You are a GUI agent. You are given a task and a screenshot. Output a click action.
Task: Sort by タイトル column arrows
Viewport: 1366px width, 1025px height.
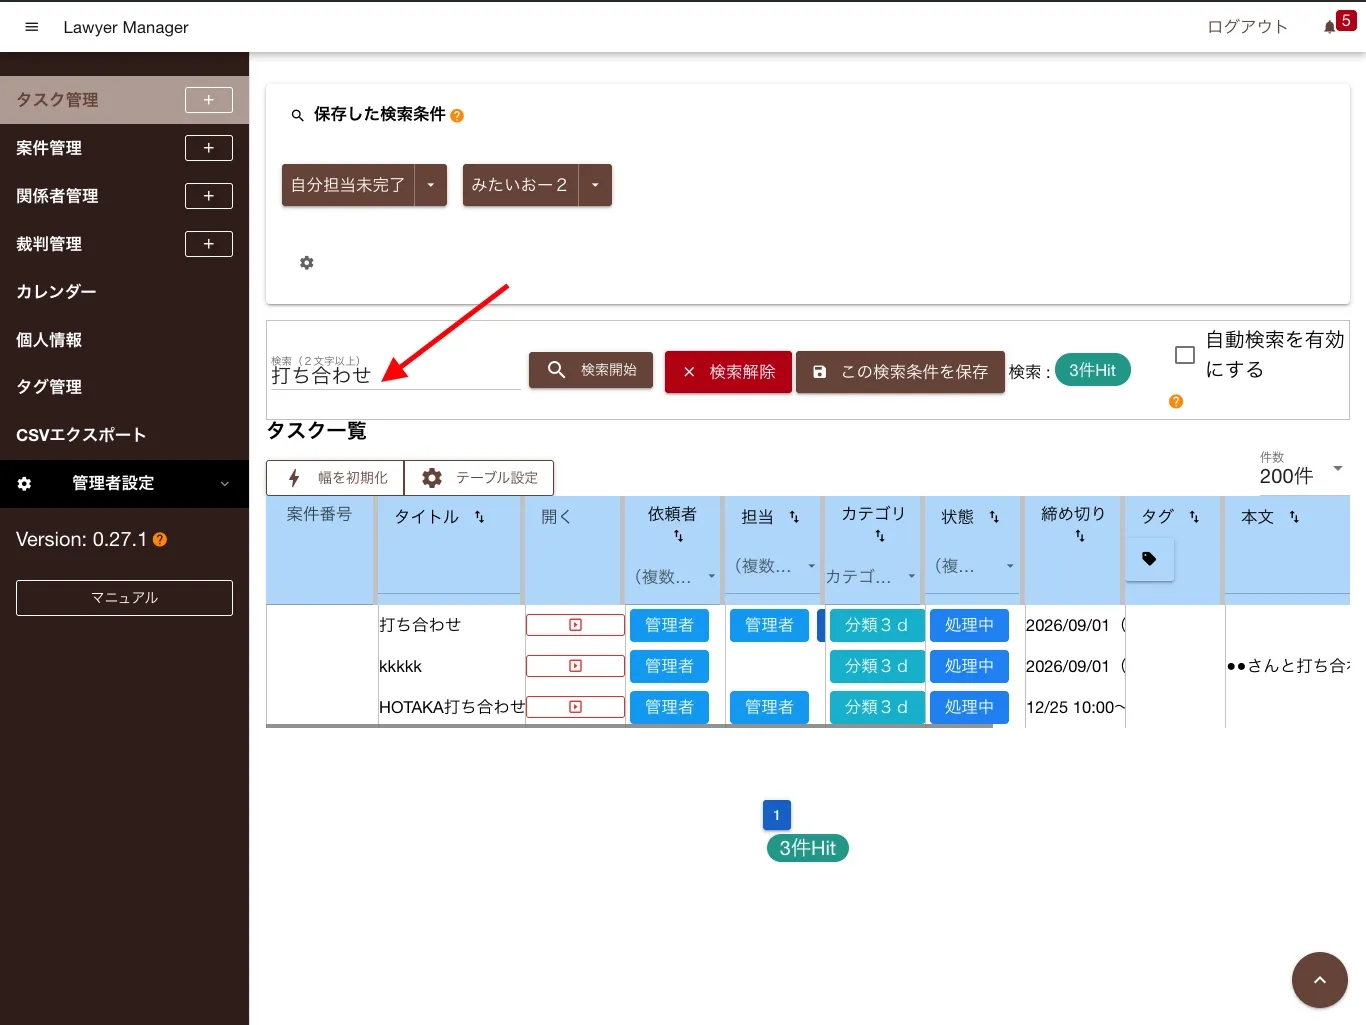(x=480, y=517)
